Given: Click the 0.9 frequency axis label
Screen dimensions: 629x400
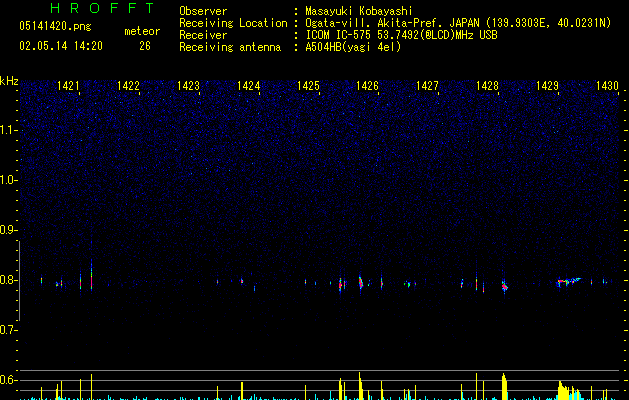Looking at the screenshot, I should click(8, 230).
